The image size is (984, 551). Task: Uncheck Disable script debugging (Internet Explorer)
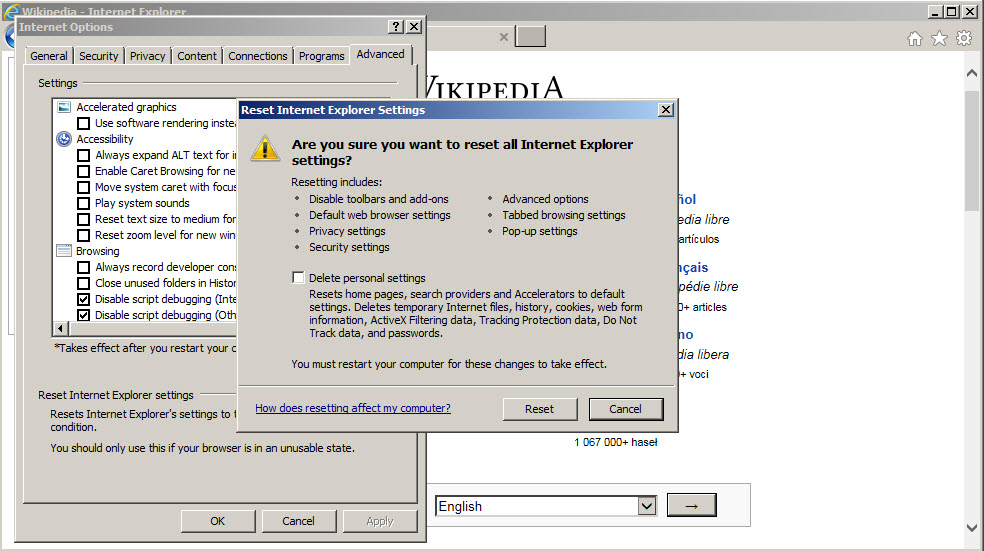pos(83,299)
